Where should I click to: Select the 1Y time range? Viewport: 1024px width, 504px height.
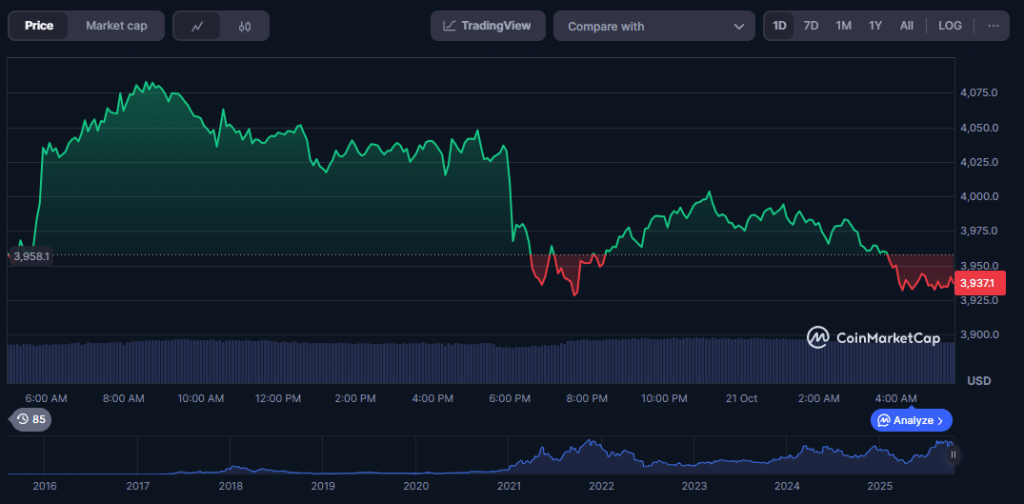point(875,26)
